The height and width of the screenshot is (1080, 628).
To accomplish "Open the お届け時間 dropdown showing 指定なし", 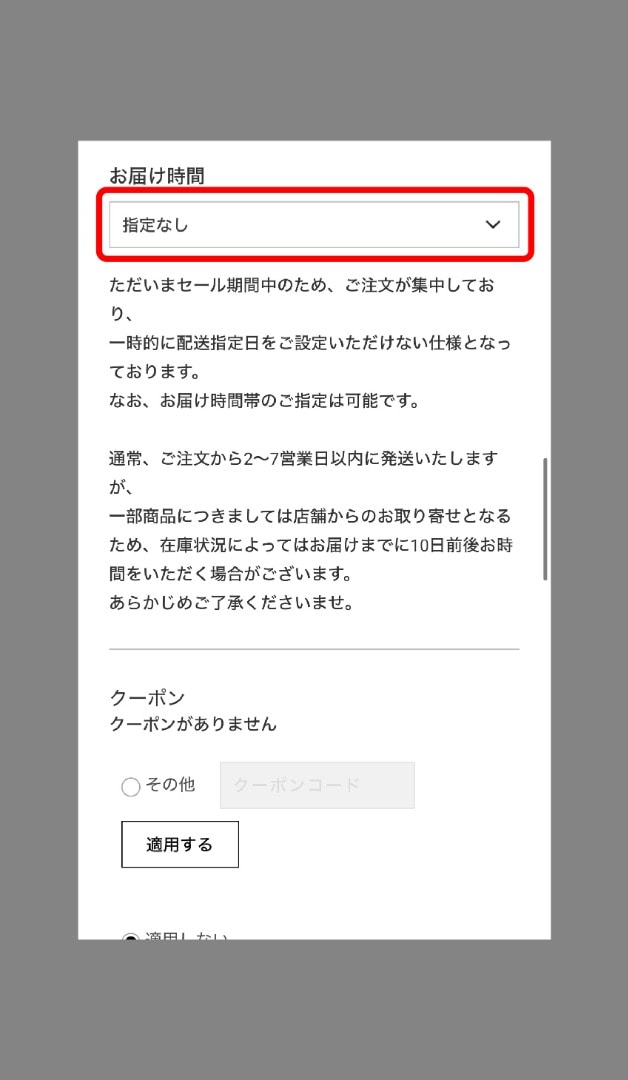I will coord(314,225).
